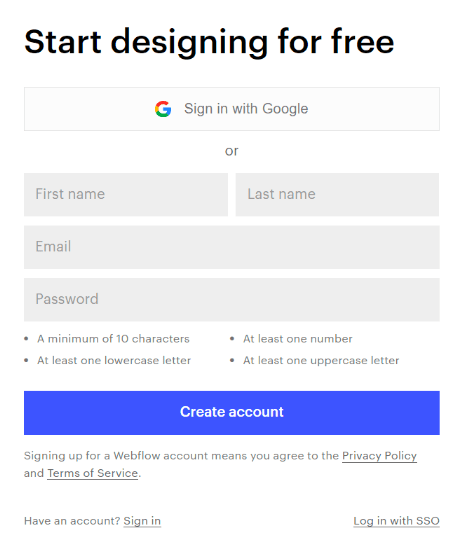Click the blue Create account button
471x545 pixels.
232,413
